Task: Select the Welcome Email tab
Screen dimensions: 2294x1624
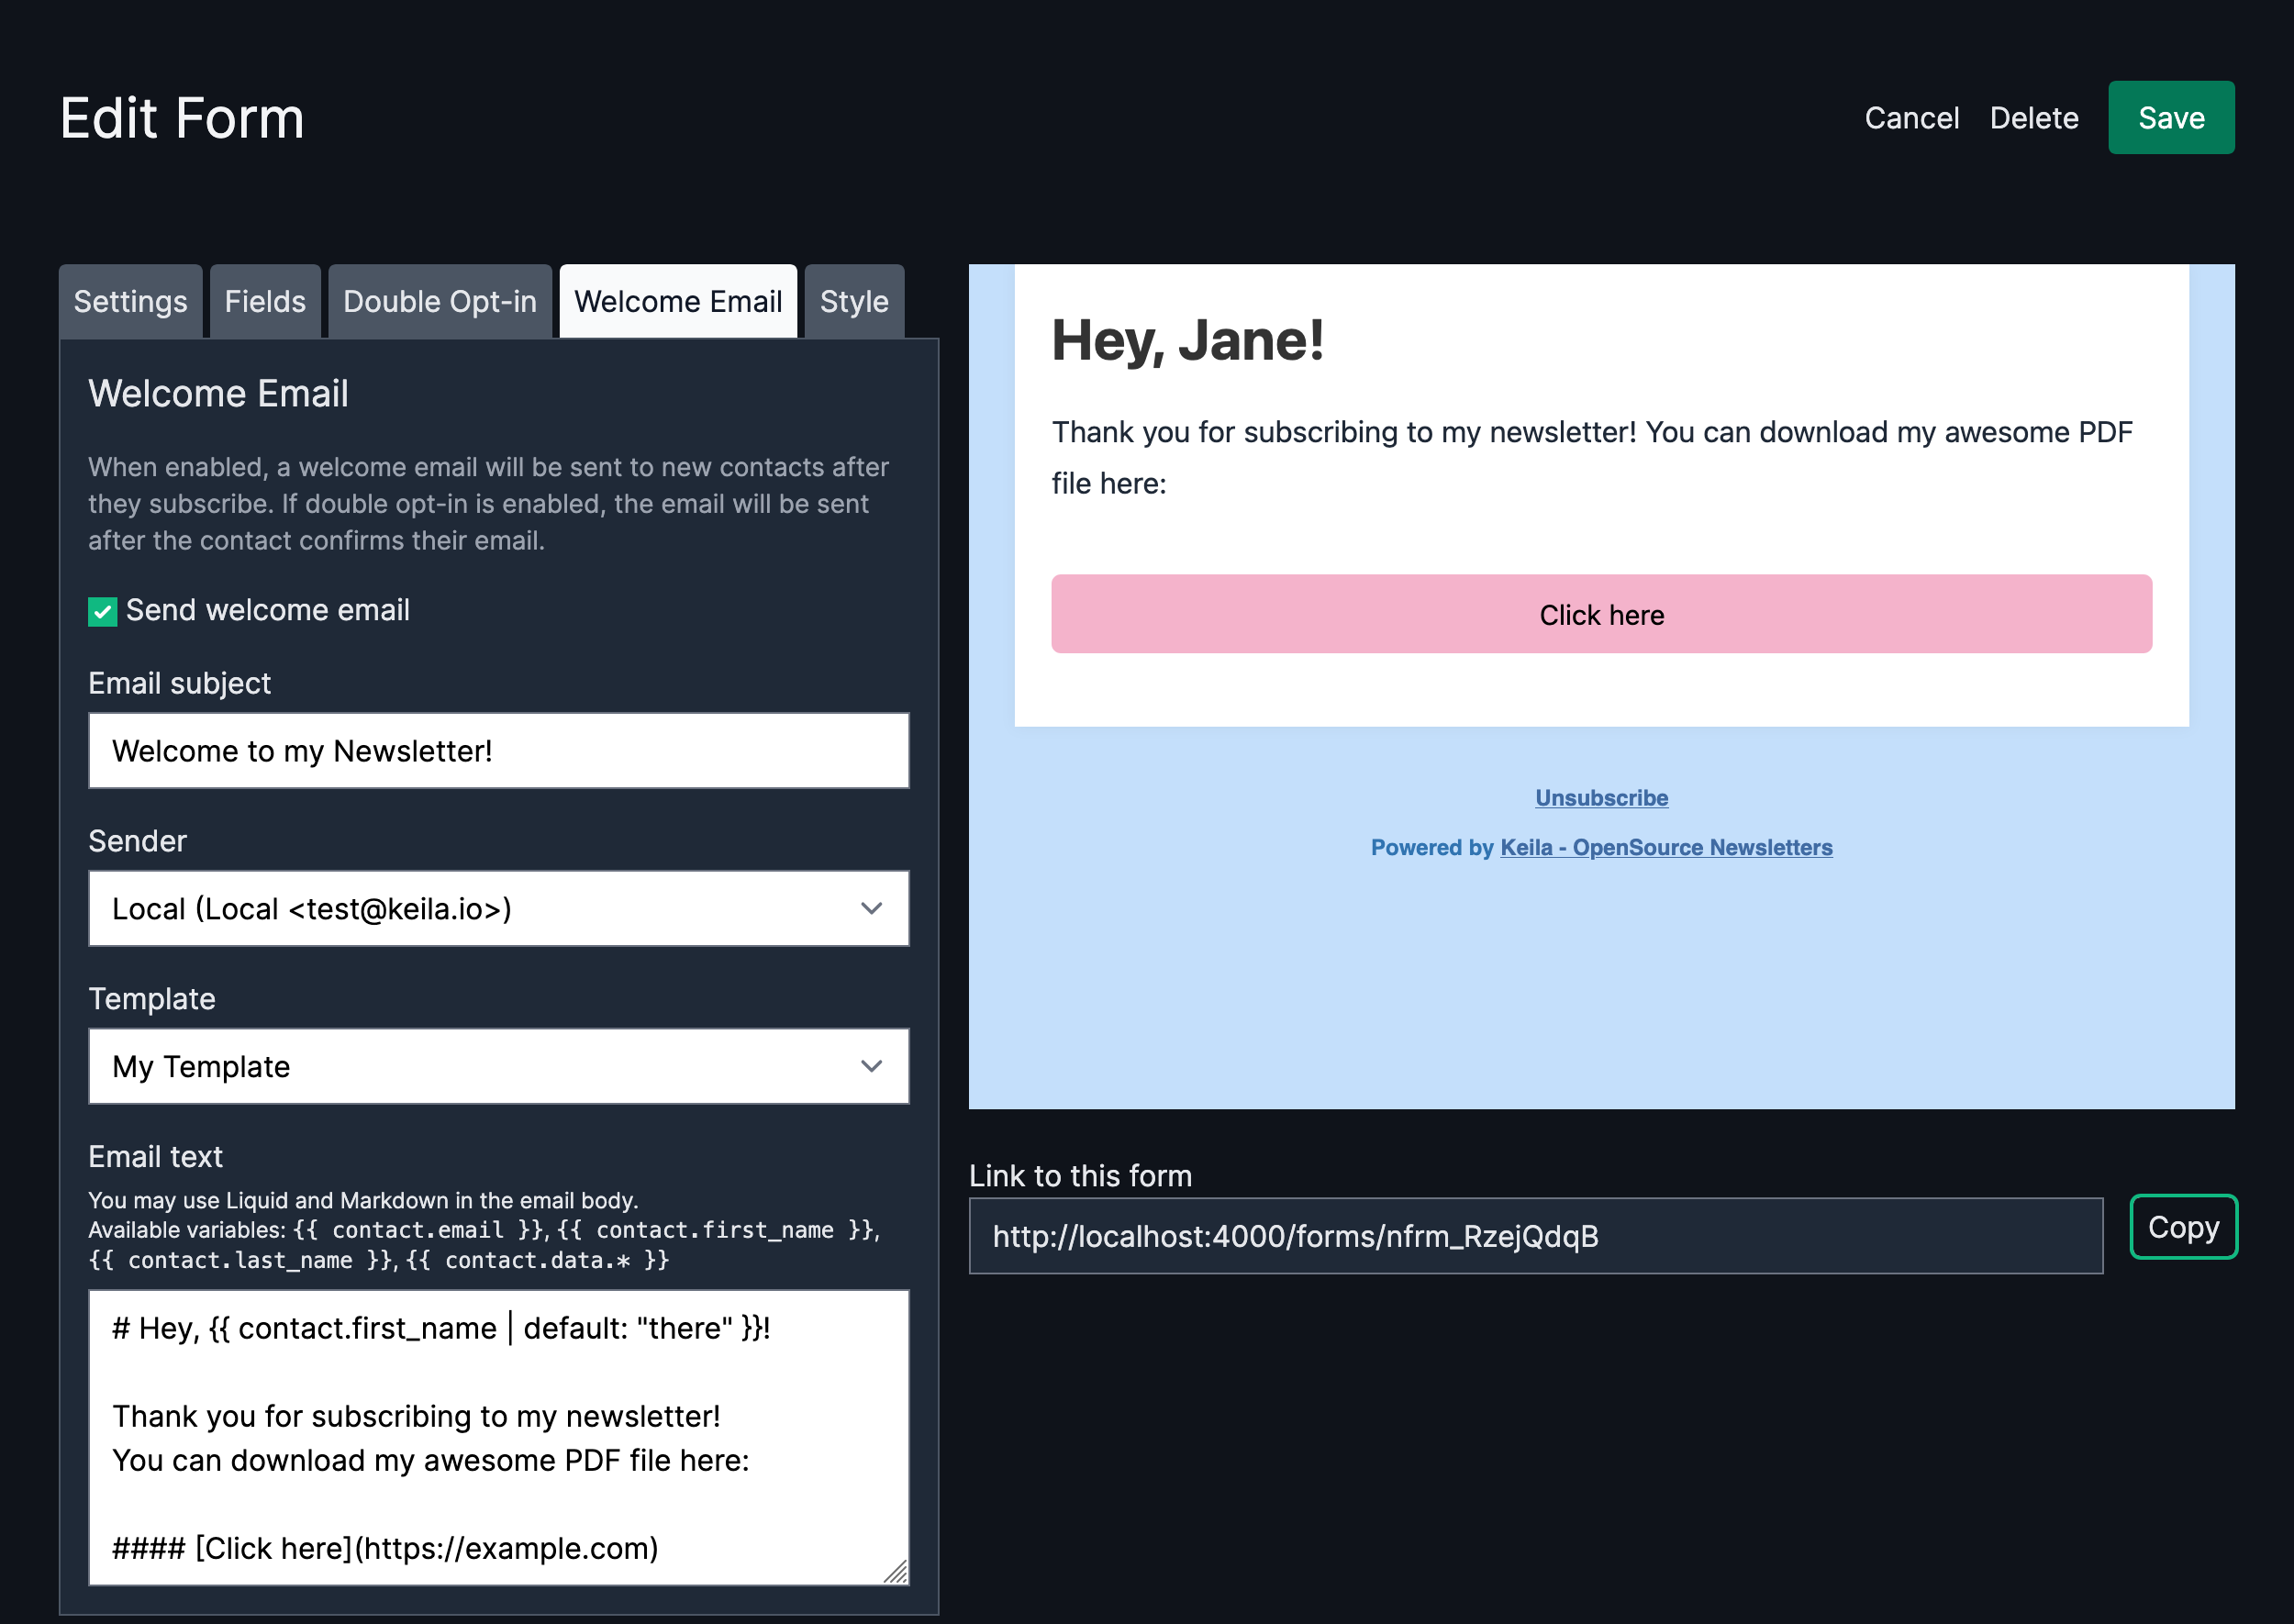Action: [x=677, y=301]
